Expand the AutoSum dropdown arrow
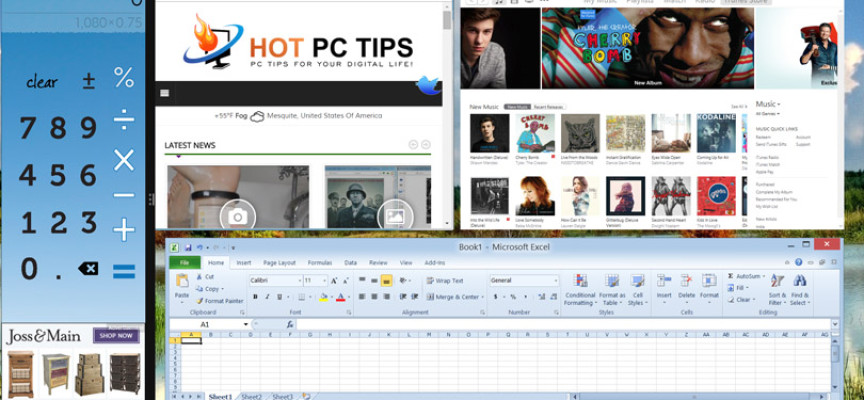 (x=765, y=276)
